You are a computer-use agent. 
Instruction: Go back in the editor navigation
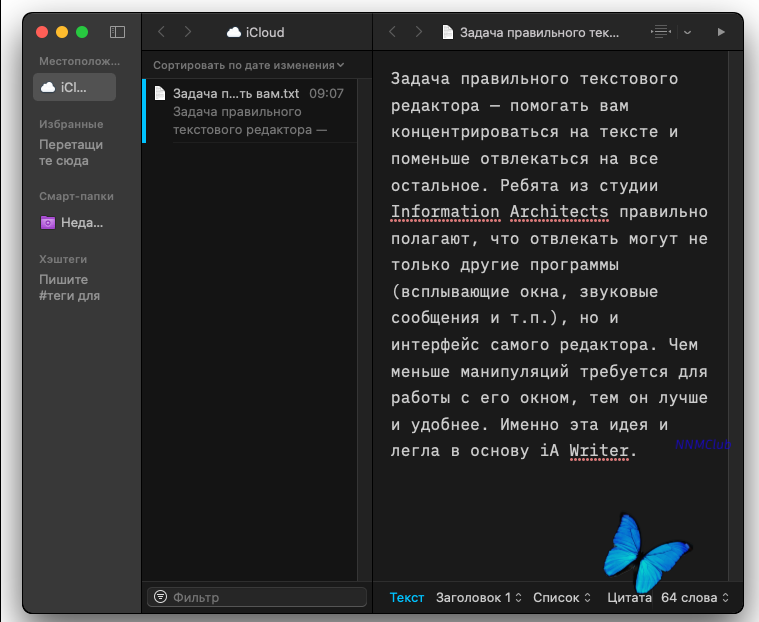pyautogui.click(x=393, y=32)
